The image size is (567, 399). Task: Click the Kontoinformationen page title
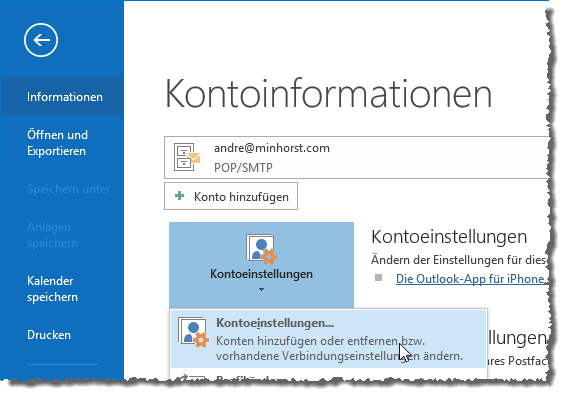coord(328,94)
